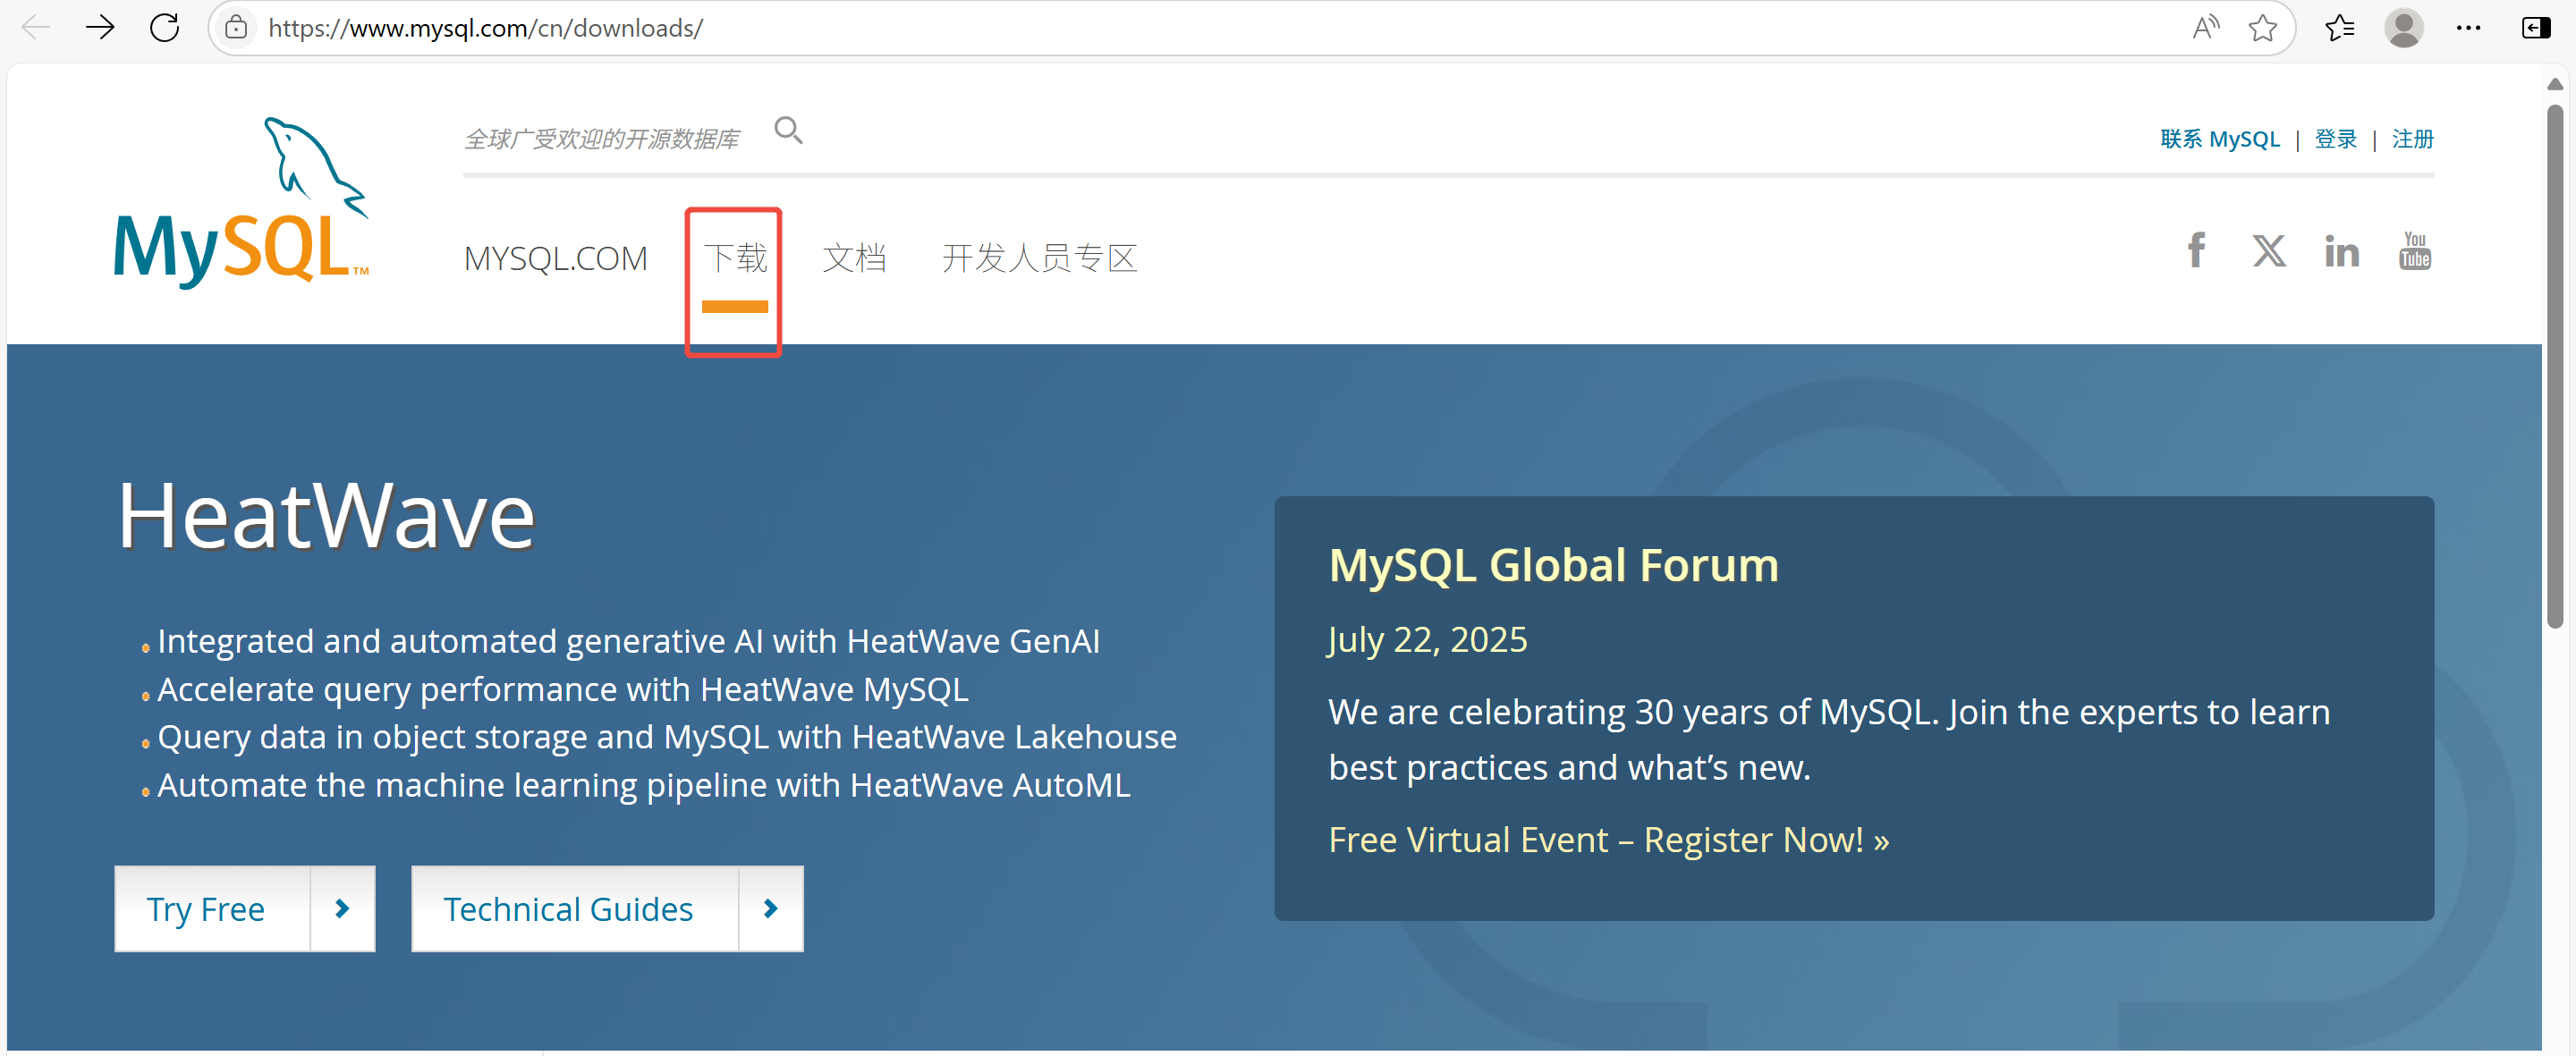Image resolution: width=2576 pixels, height=1056 pixels.
Task: Click the 联系 MySQL link
Action: coord(2219,139)
